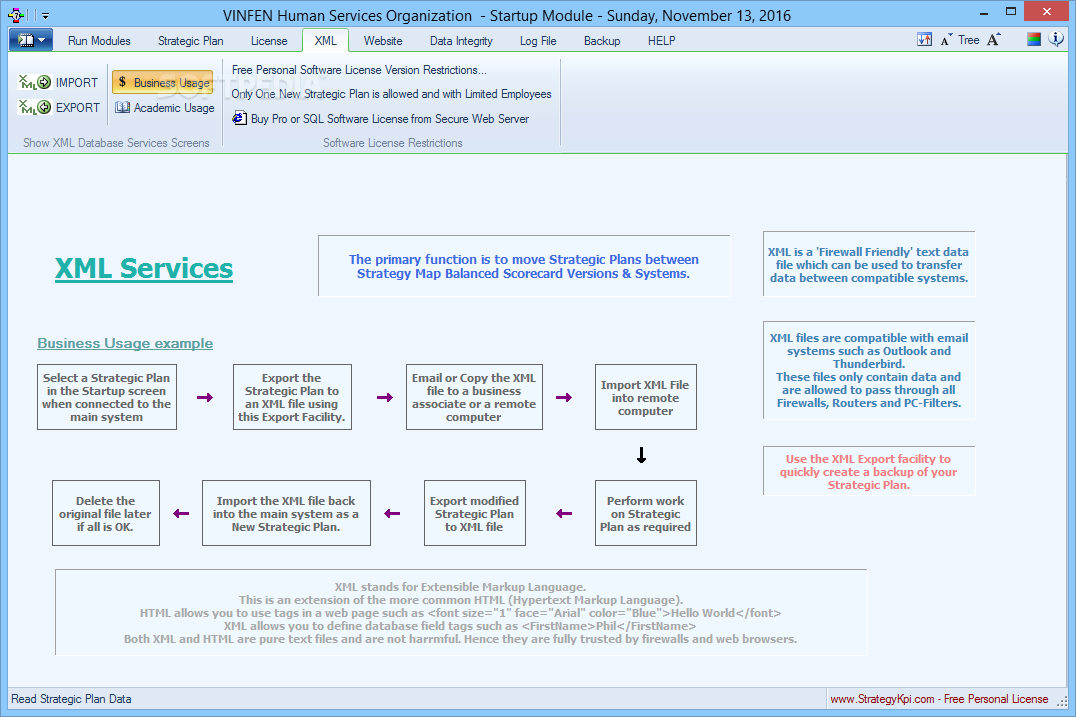1076x717 pixels.
Task: Switch to the Log File tab
Action: tap(538, 41)
